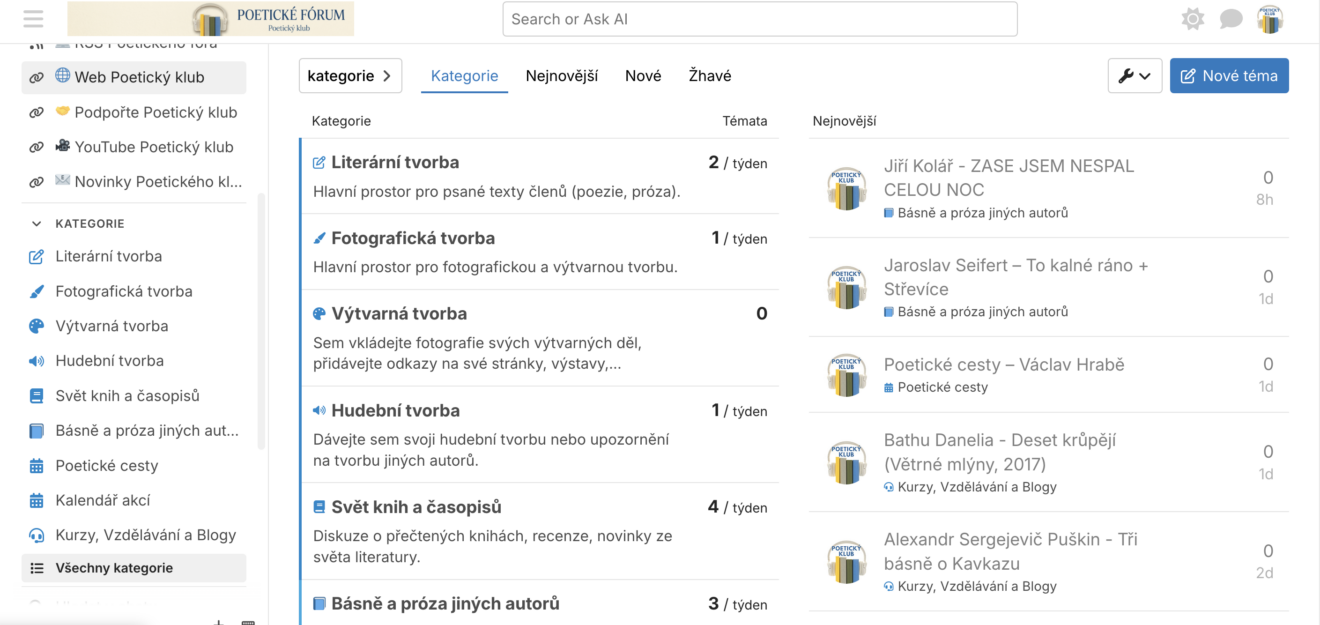
Task: Open topic Alexandr Sergejevič Puškin - Tři básně
Action: tap(1011, 551)
